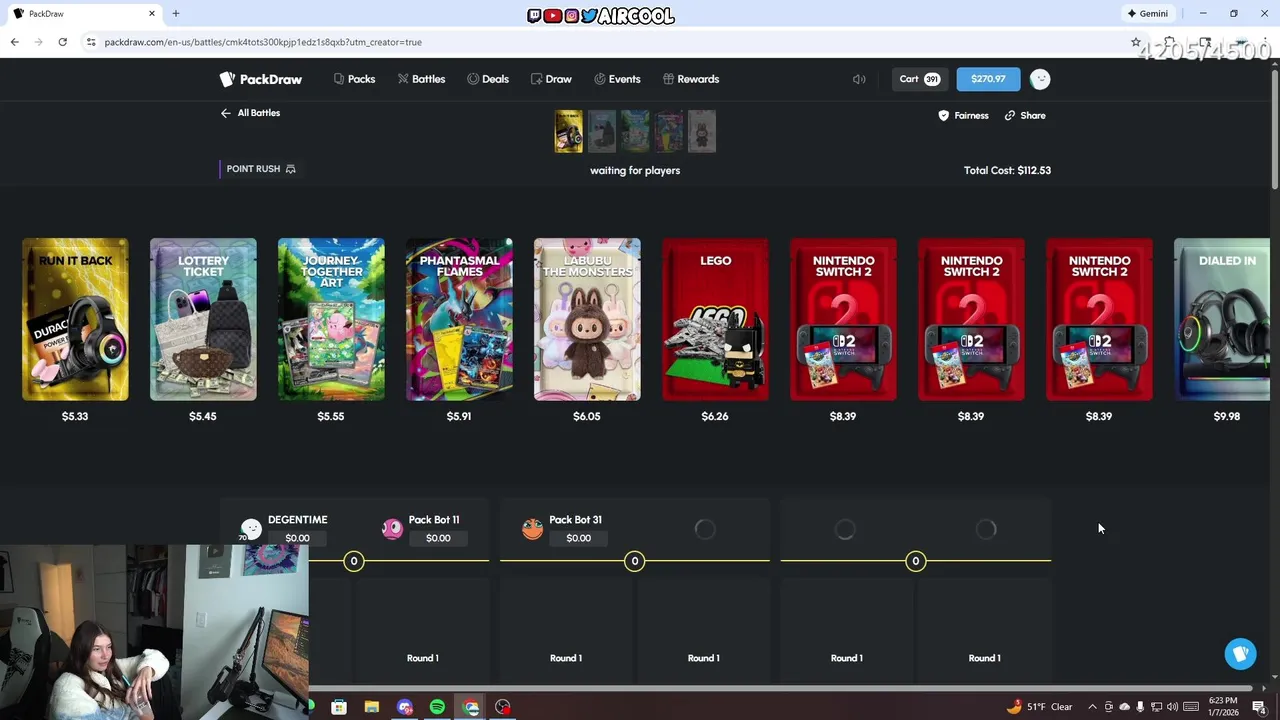Open the Dialed In pack card
The height and width of the screenshot is (720, 1280).
click(1222, 319)
